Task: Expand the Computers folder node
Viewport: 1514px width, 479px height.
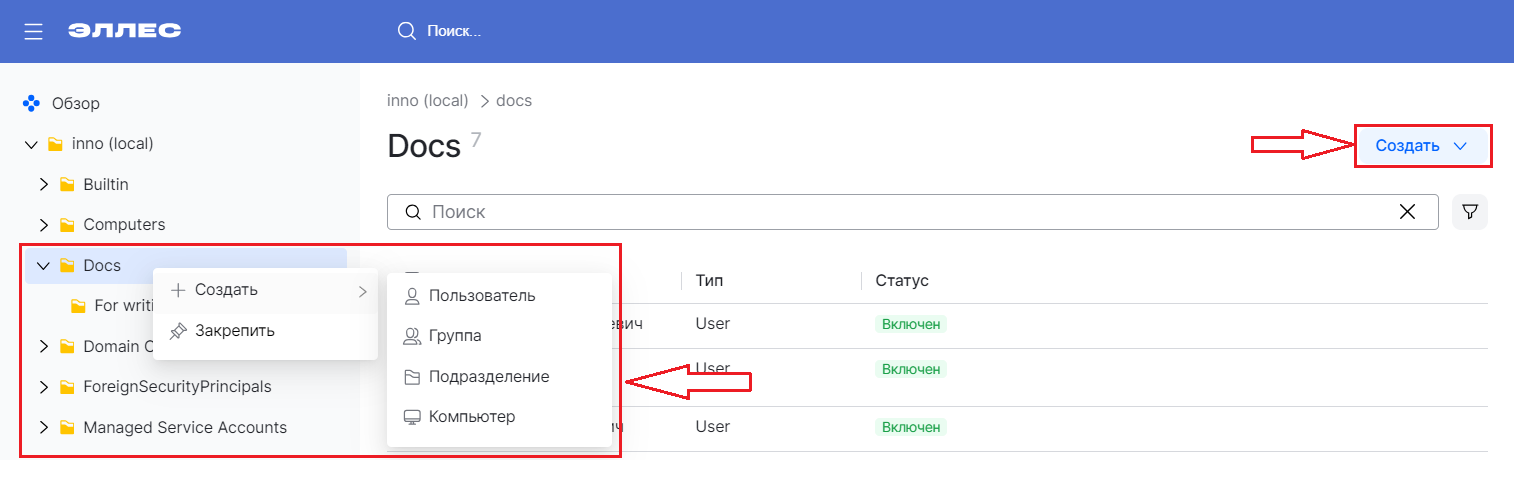Action: point(43,225)
